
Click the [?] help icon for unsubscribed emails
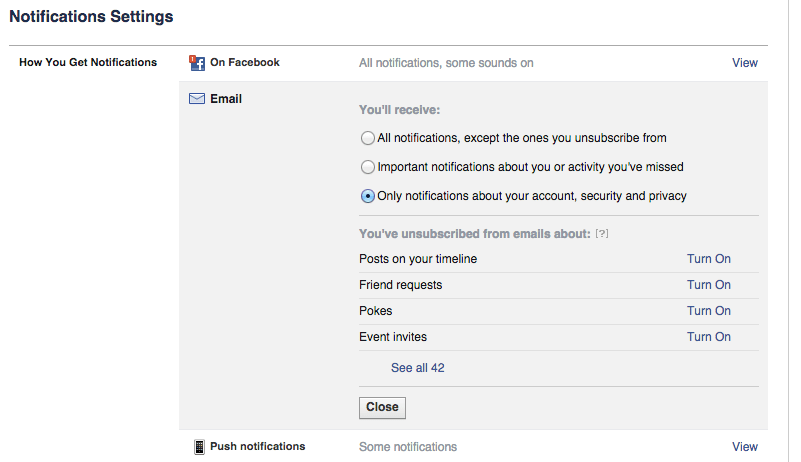[602, 233]
